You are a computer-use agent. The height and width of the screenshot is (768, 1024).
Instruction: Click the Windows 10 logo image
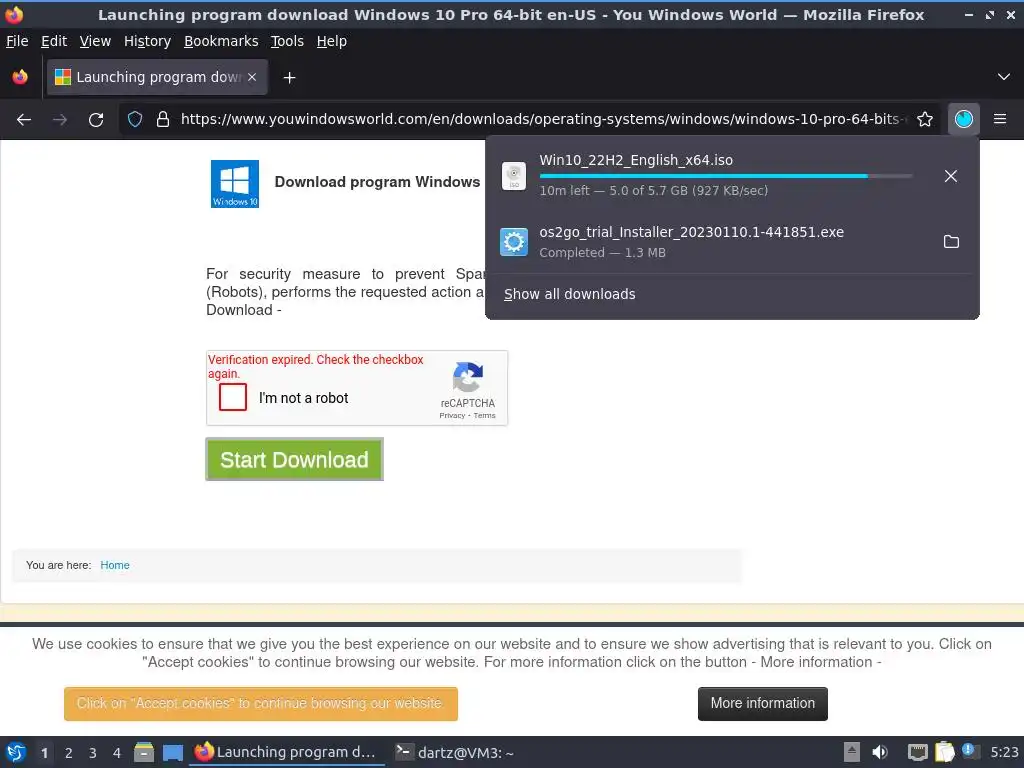(x=235, y=184)
